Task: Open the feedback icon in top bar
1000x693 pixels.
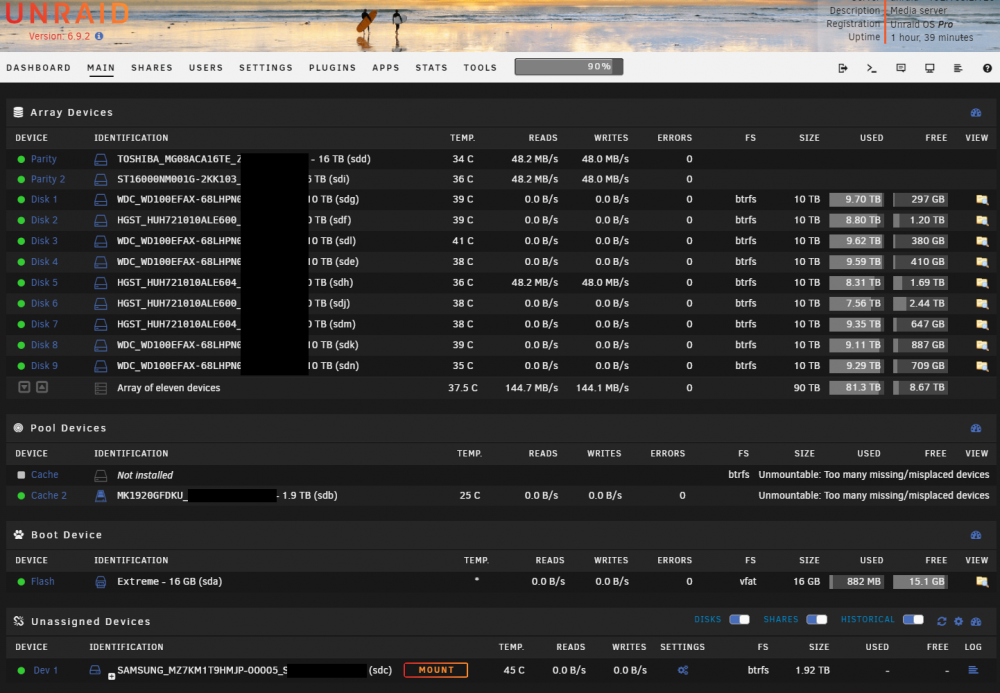Action: (x=901, y=68)
